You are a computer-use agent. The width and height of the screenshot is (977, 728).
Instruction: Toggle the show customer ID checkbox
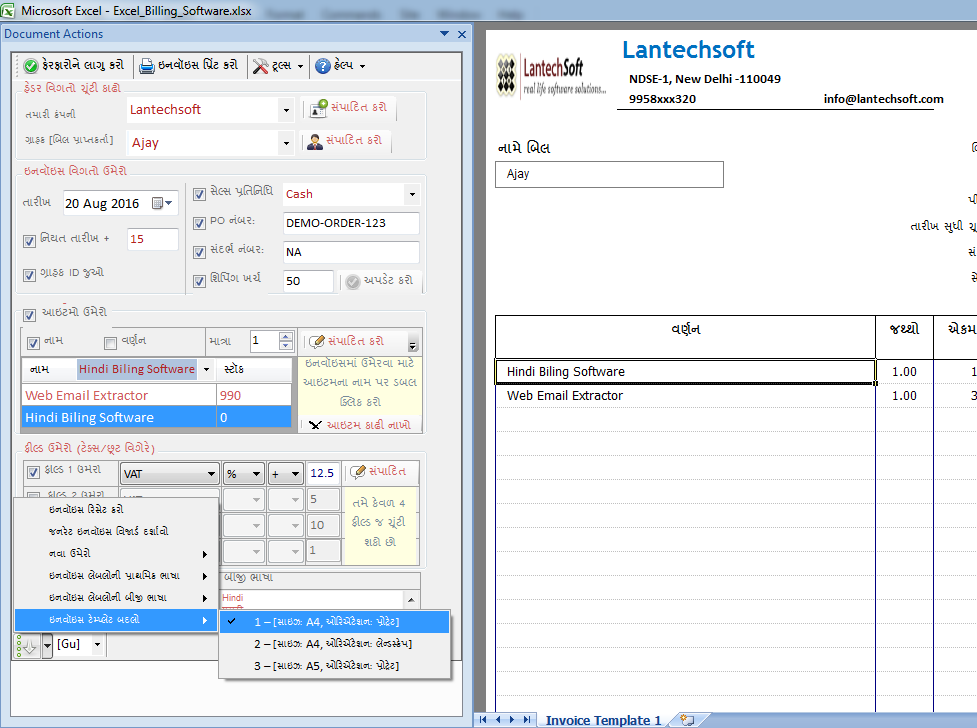(29, 275)
